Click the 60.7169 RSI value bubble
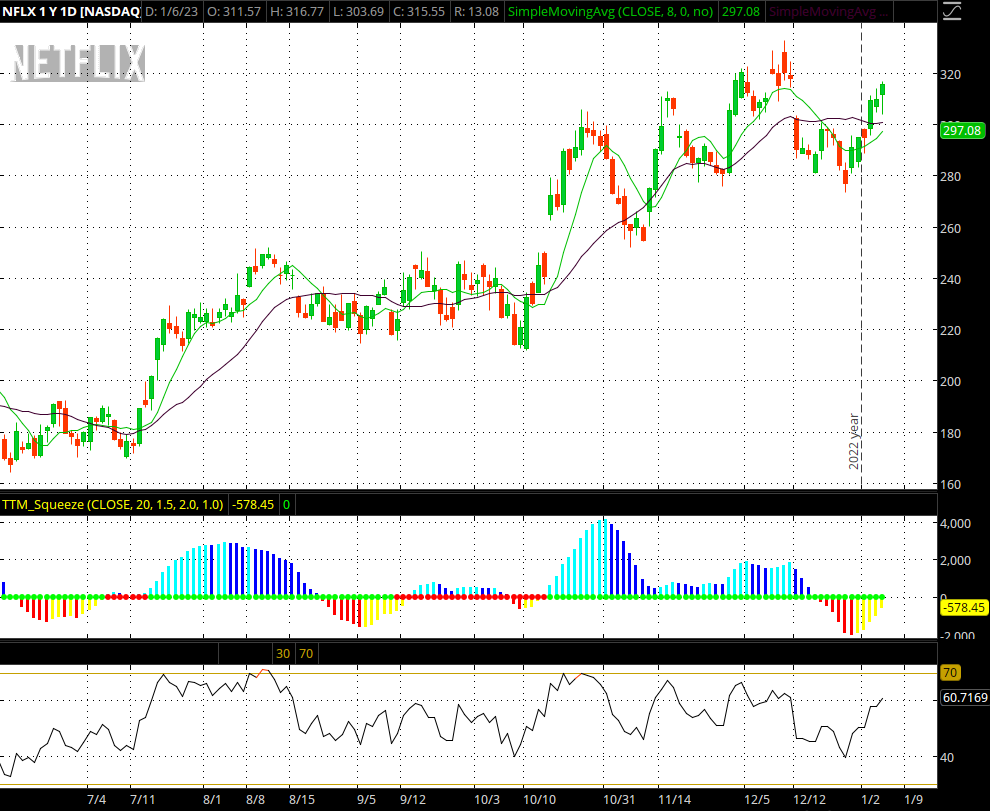This screenshot has width=990, height=811. (964, 698)
